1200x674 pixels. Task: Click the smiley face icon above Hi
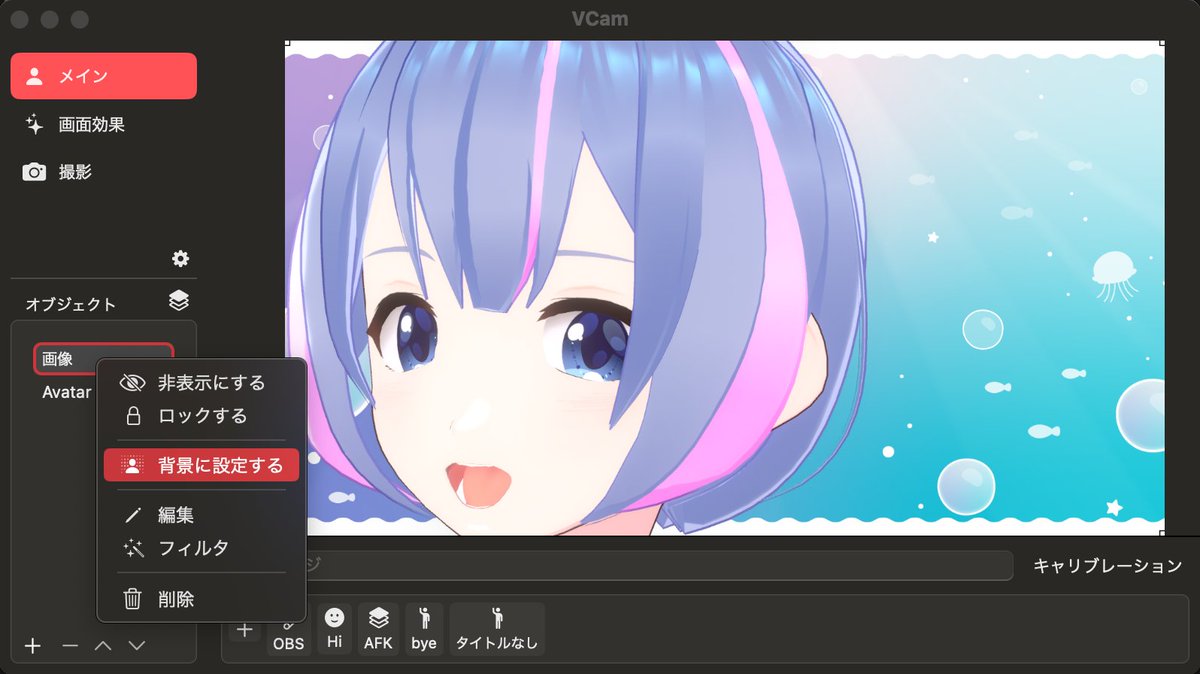pos(334,618)
